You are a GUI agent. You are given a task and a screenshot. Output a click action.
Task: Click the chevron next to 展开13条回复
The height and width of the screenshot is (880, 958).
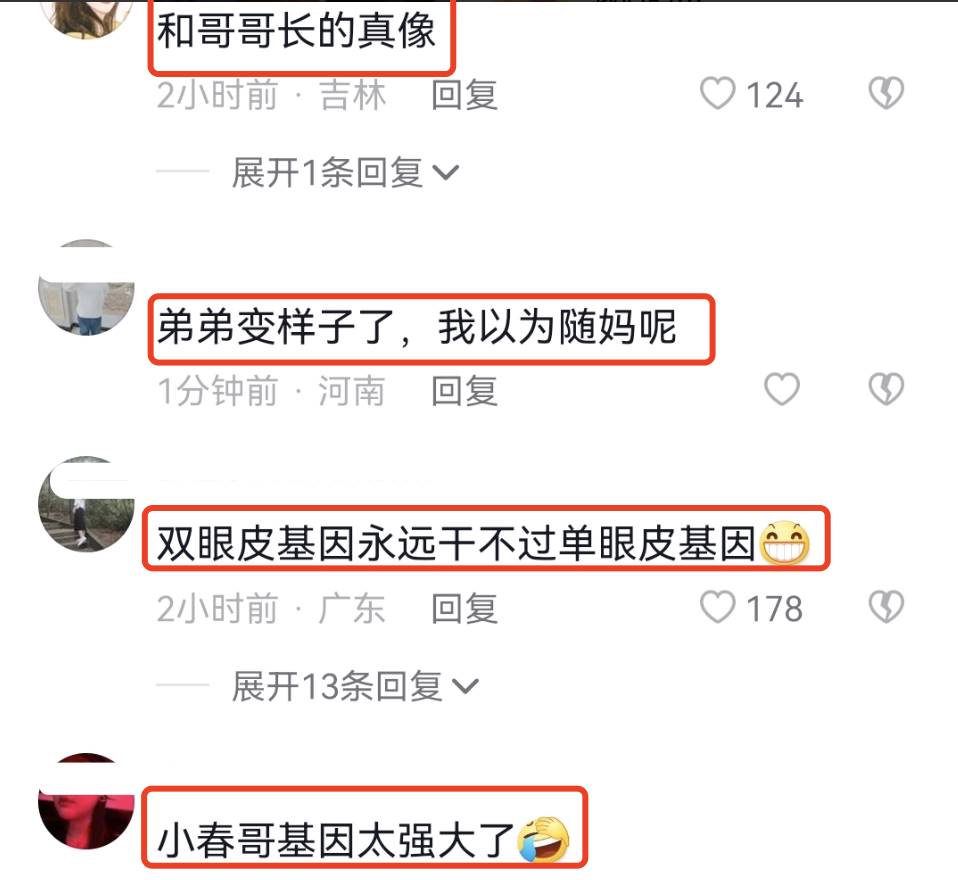(466, 687)
